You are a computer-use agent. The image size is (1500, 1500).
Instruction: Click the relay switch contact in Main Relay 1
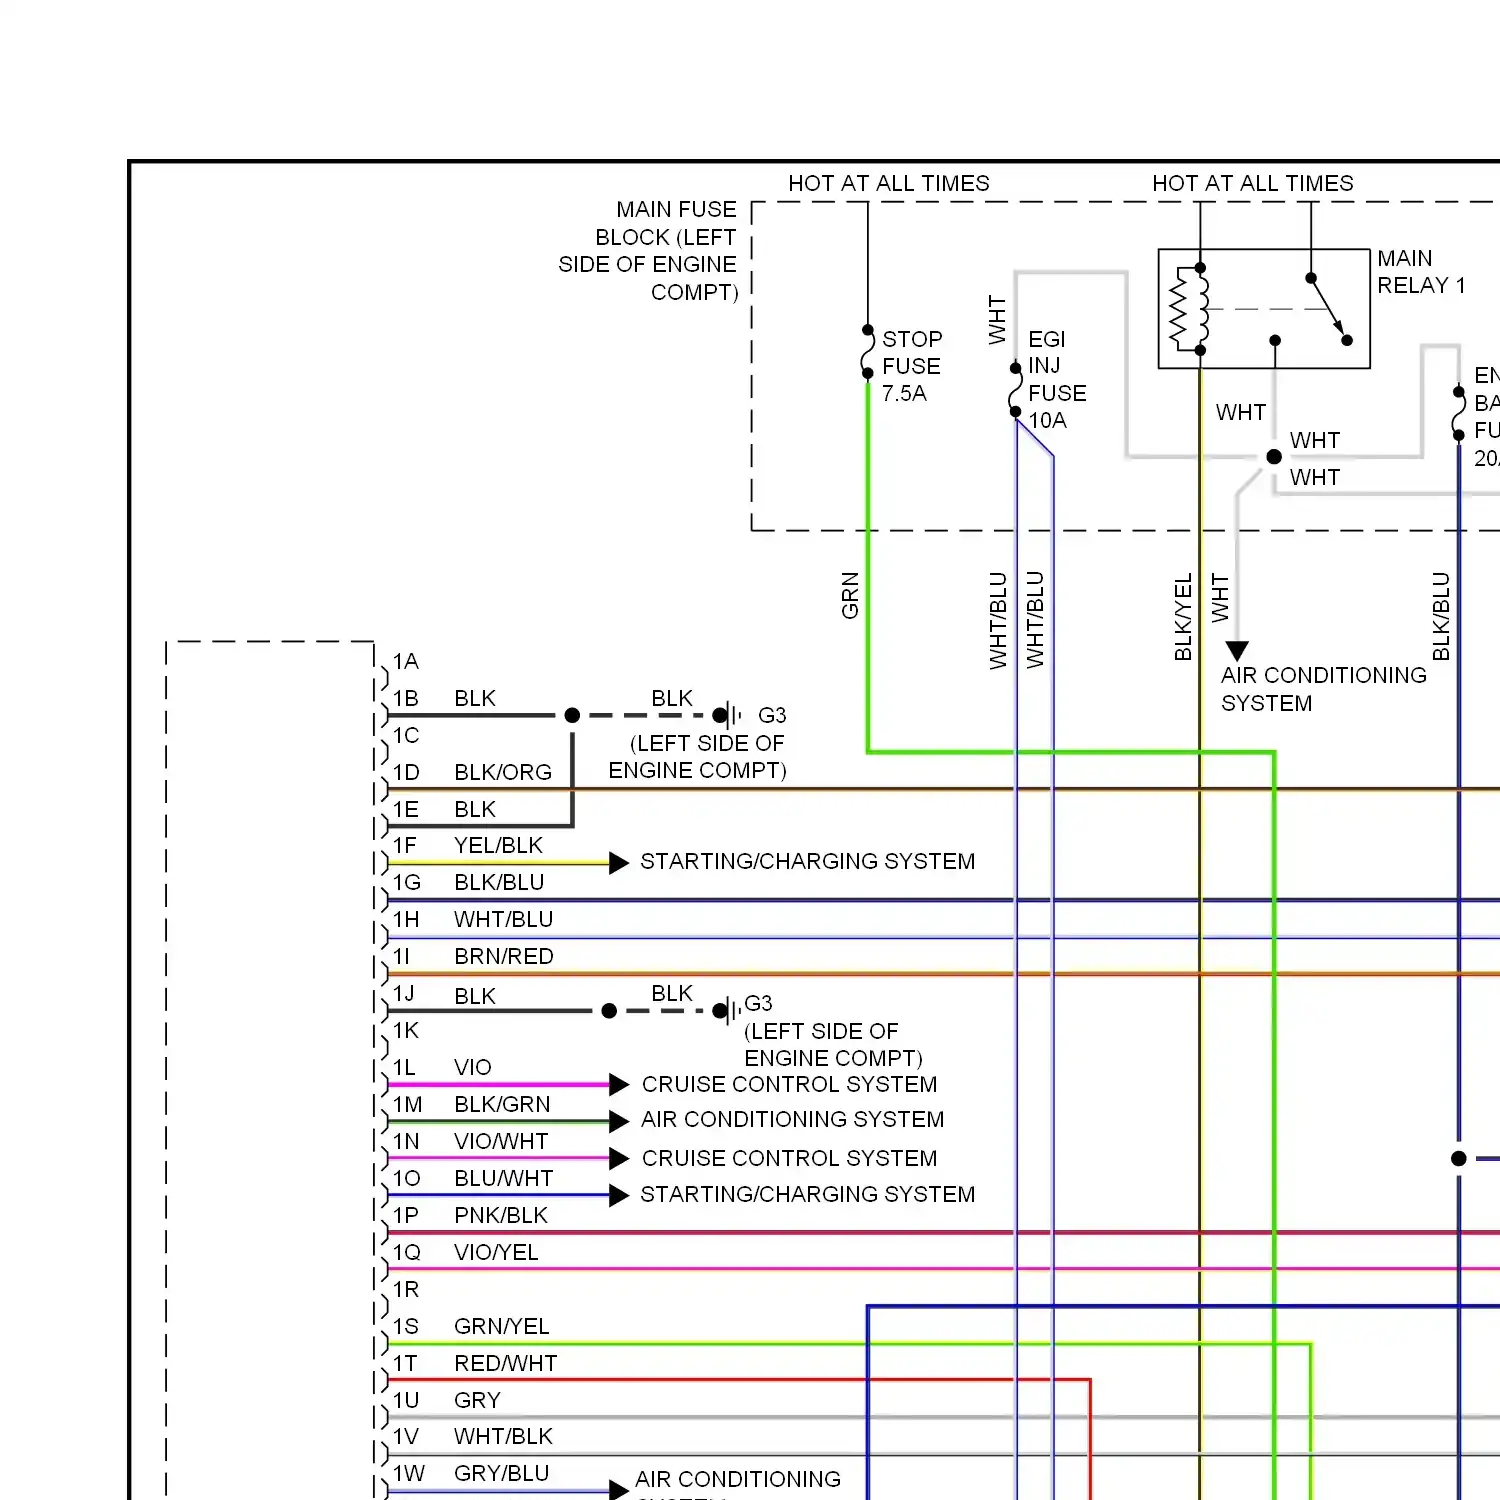[x=1329, y=308]
